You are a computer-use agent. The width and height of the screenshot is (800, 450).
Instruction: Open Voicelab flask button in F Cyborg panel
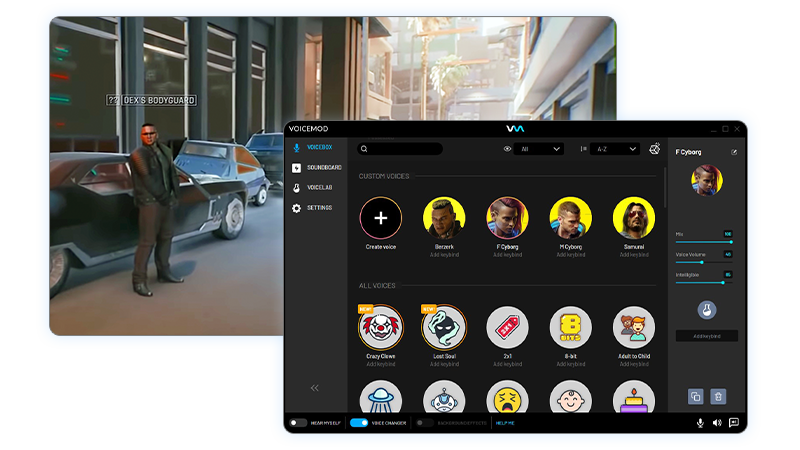pos(707,310)
